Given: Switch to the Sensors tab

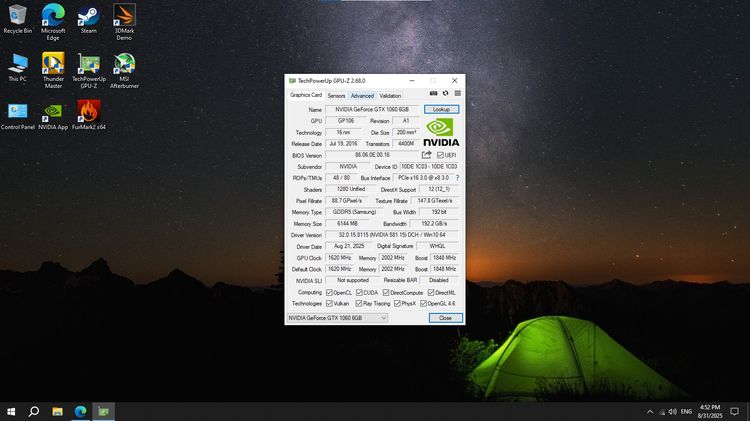Looking at the screenshot, I should (x=336, y=96).
